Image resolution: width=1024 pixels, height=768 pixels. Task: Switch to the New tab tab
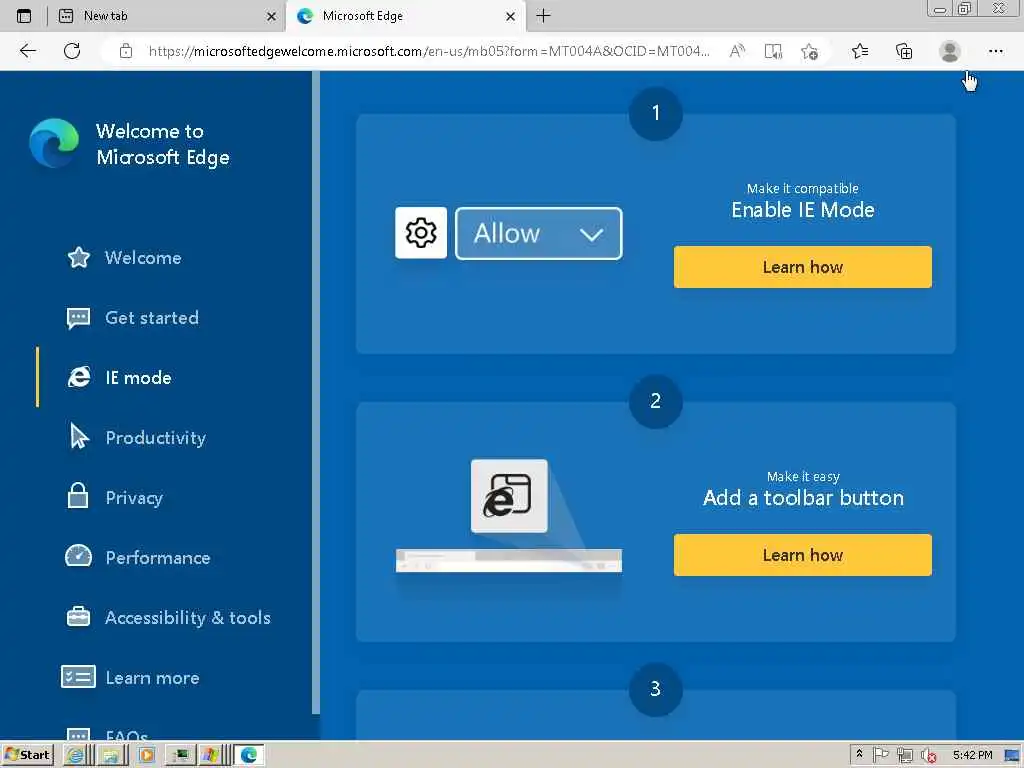pyautogui.click(x=167, y=16)
